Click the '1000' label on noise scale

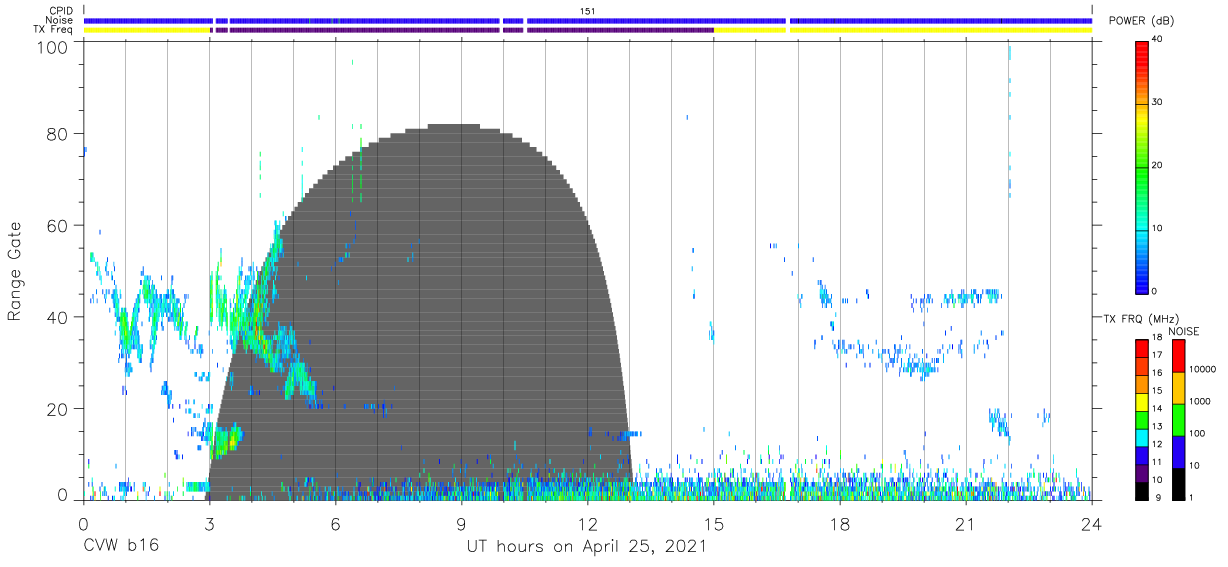(1200, 401)
